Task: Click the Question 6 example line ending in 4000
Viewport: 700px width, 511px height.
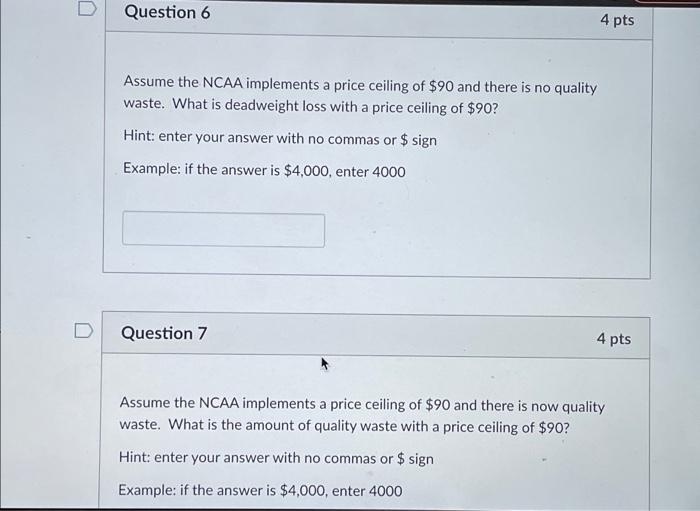Action: click(x=264, y=170)
